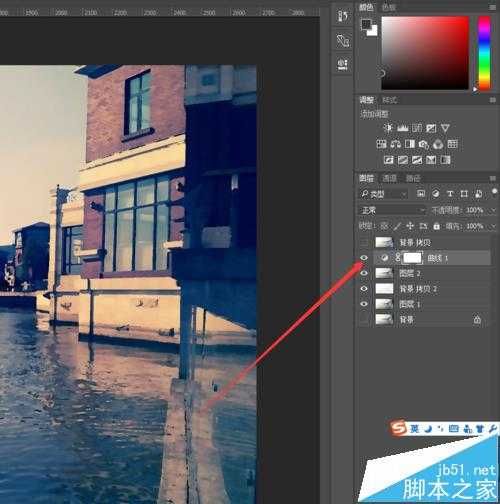Screen dimensions: 500x504
Task: Add a Curves adjustment layer
Action: tap(417, 128)
